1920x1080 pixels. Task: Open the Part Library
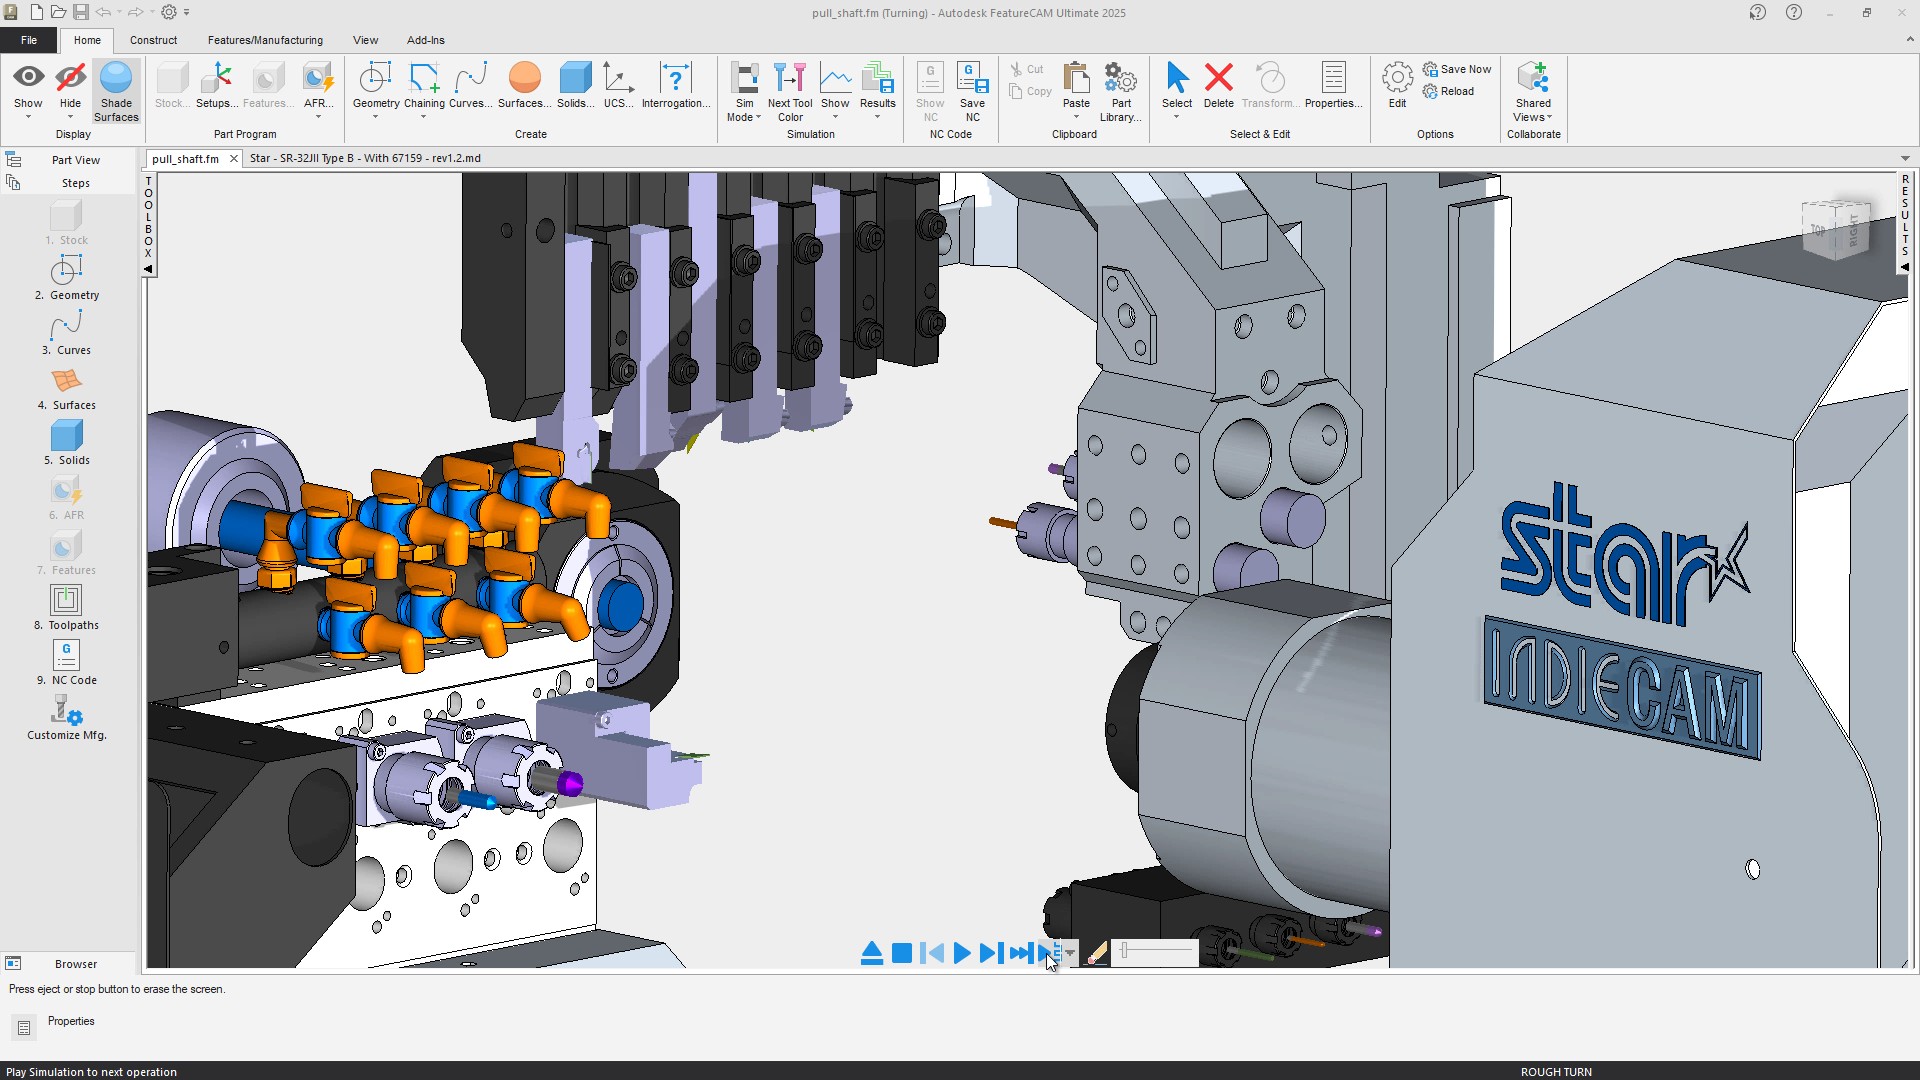[1120, 91]
